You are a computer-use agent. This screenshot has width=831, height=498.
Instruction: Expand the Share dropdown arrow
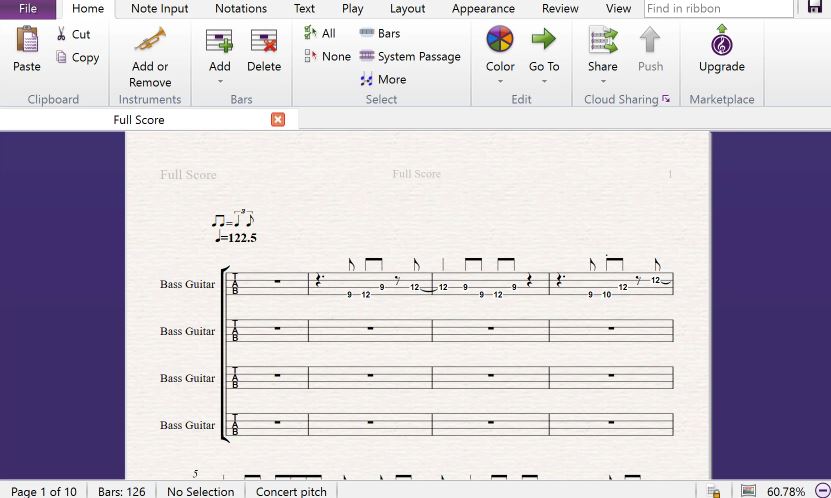(603, 82)
